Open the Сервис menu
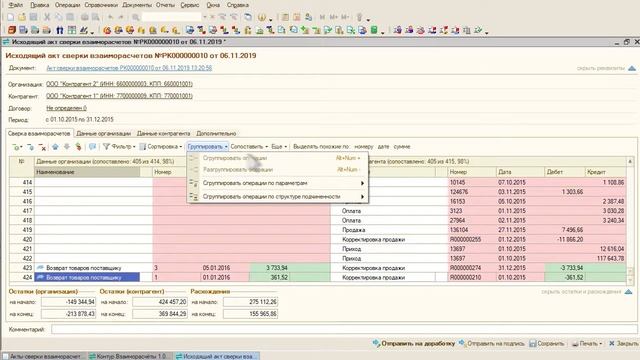The height and width of the screenshot is (360, 640). pyautogui.click(x=190, y=5)
